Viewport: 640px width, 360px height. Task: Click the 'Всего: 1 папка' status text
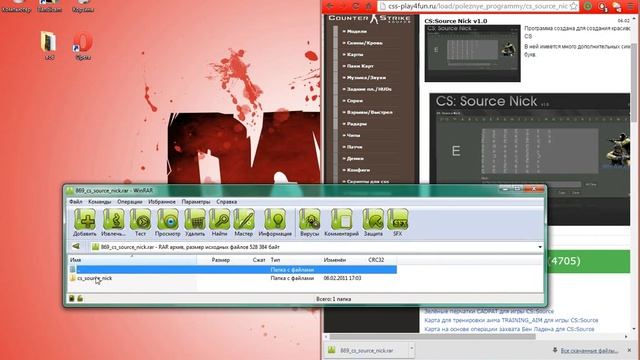(x=333, y=299)
